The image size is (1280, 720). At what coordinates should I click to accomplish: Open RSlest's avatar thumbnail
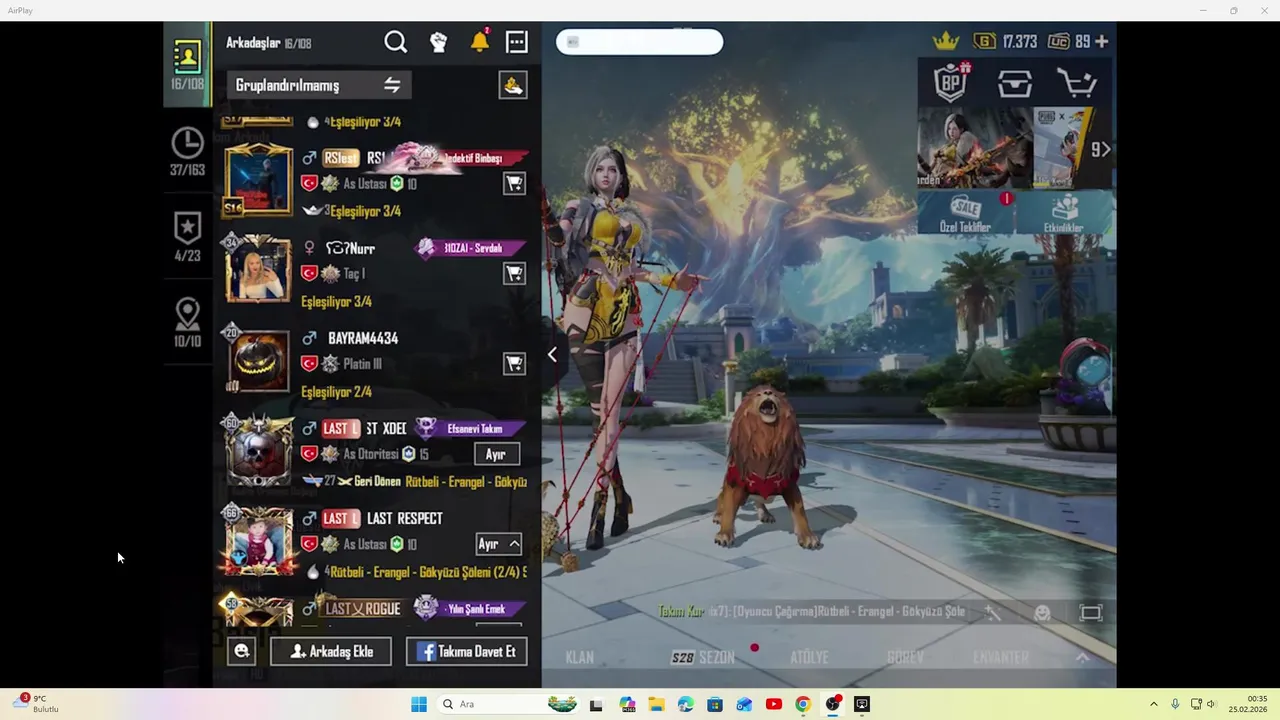(258, 181)
